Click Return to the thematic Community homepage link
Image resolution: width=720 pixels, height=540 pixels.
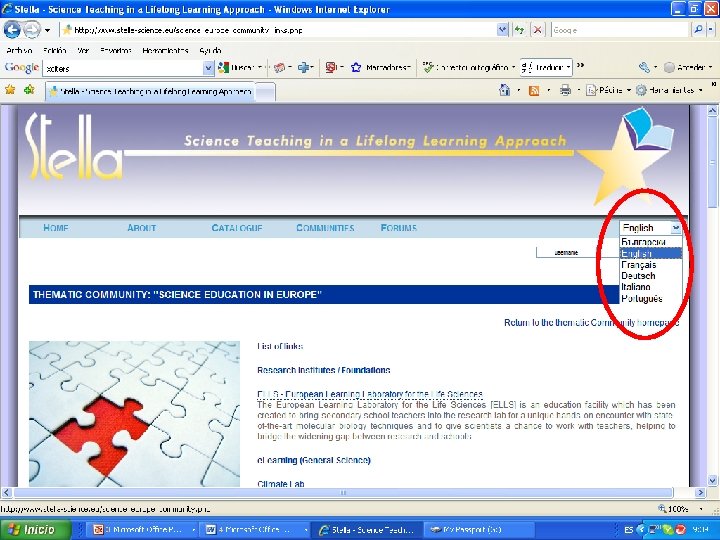click(x=591, y=323)
